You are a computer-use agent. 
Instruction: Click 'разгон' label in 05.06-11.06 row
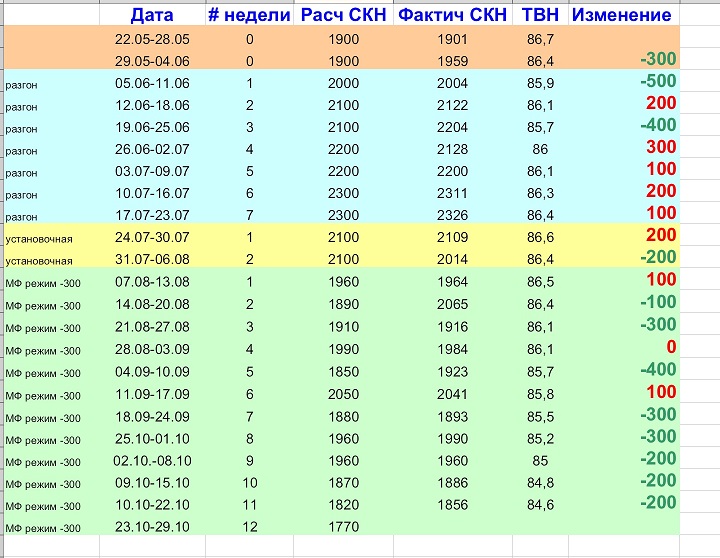pyautogui.click(x=21, y=85)
